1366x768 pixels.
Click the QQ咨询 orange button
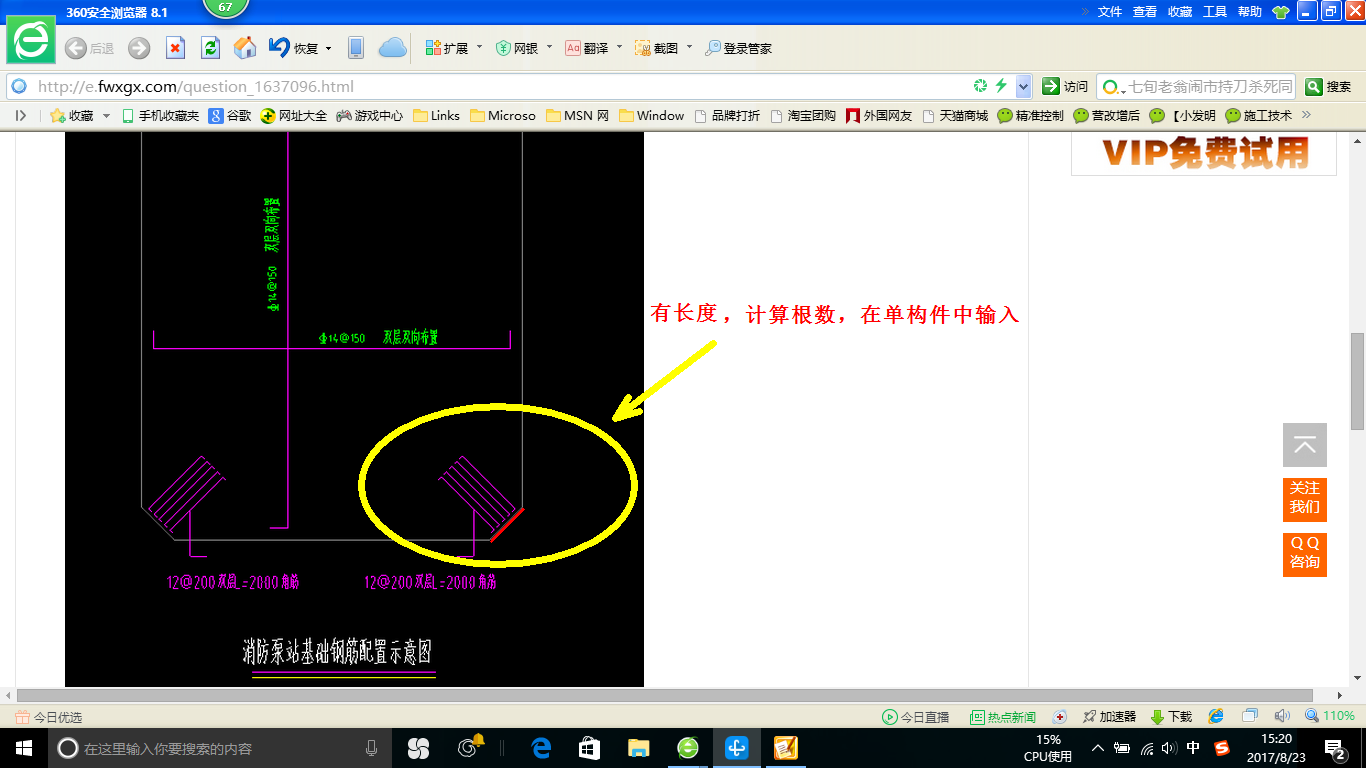[1305, 554]
